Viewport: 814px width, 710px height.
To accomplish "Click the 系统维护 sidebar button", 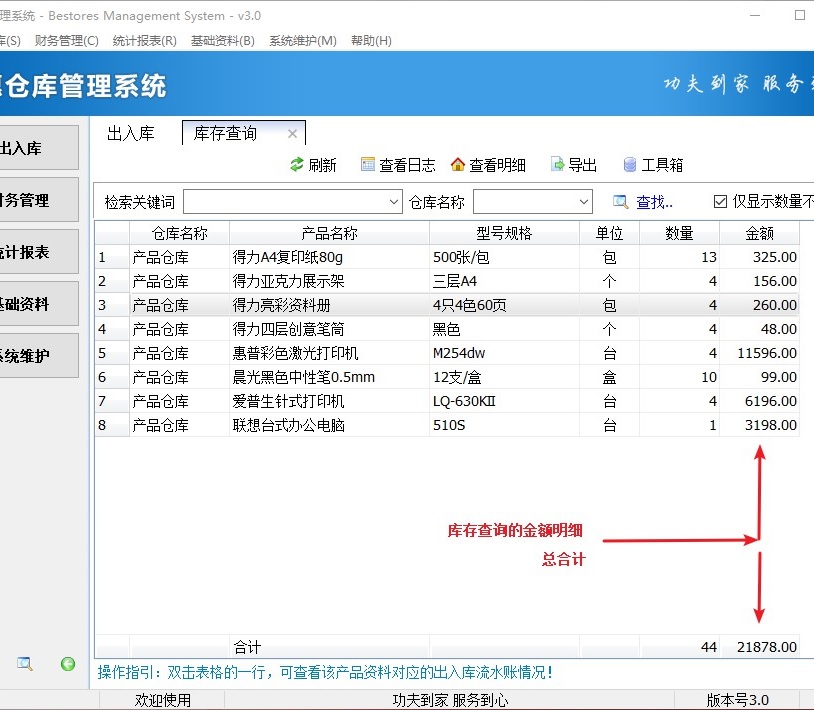I will coord(39,355).
